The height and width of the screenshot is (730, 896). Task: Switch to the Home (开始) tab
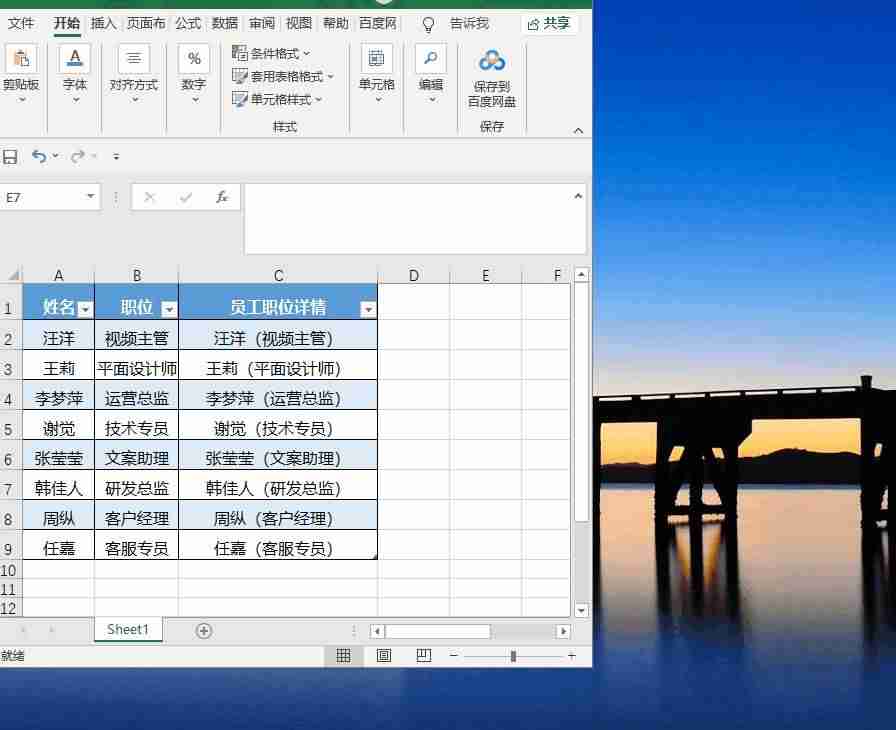click(67, 23)
